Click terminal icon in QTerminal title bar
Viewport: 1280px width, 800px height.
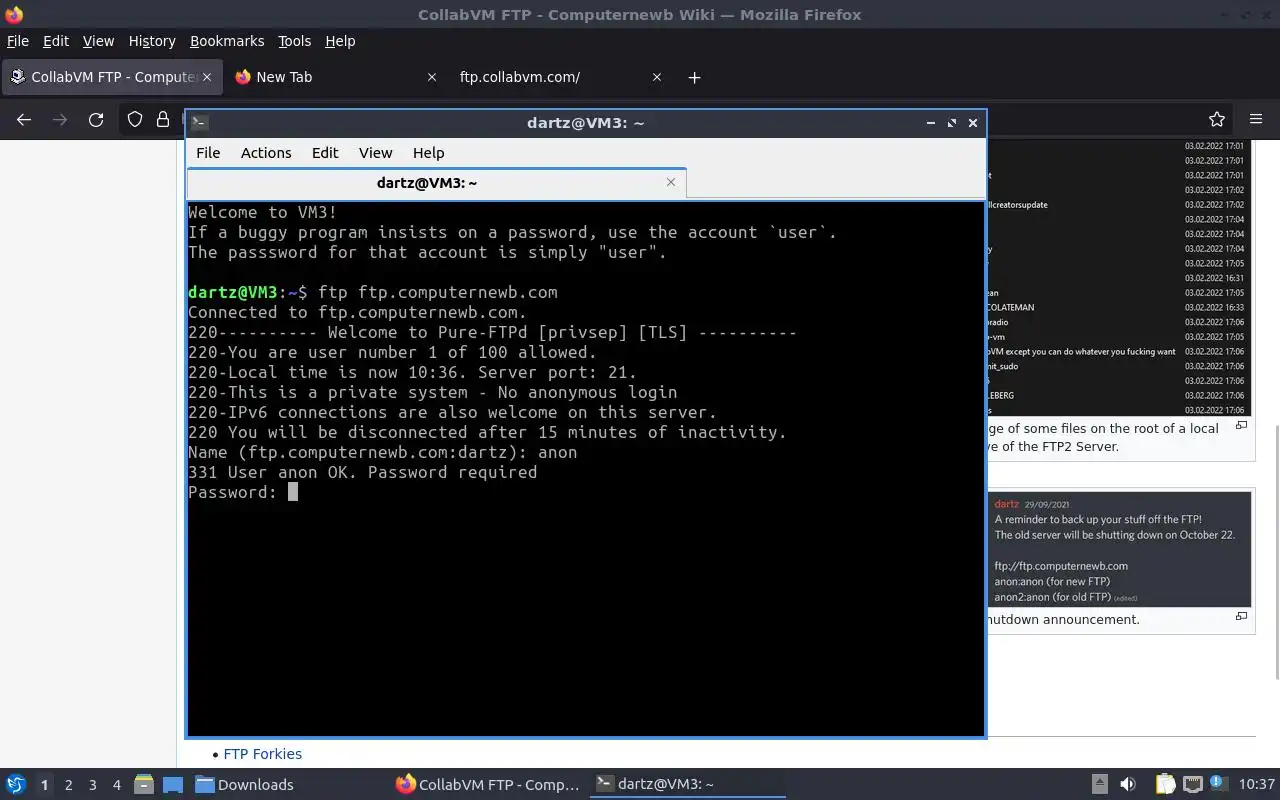click(x=200, y=123)
